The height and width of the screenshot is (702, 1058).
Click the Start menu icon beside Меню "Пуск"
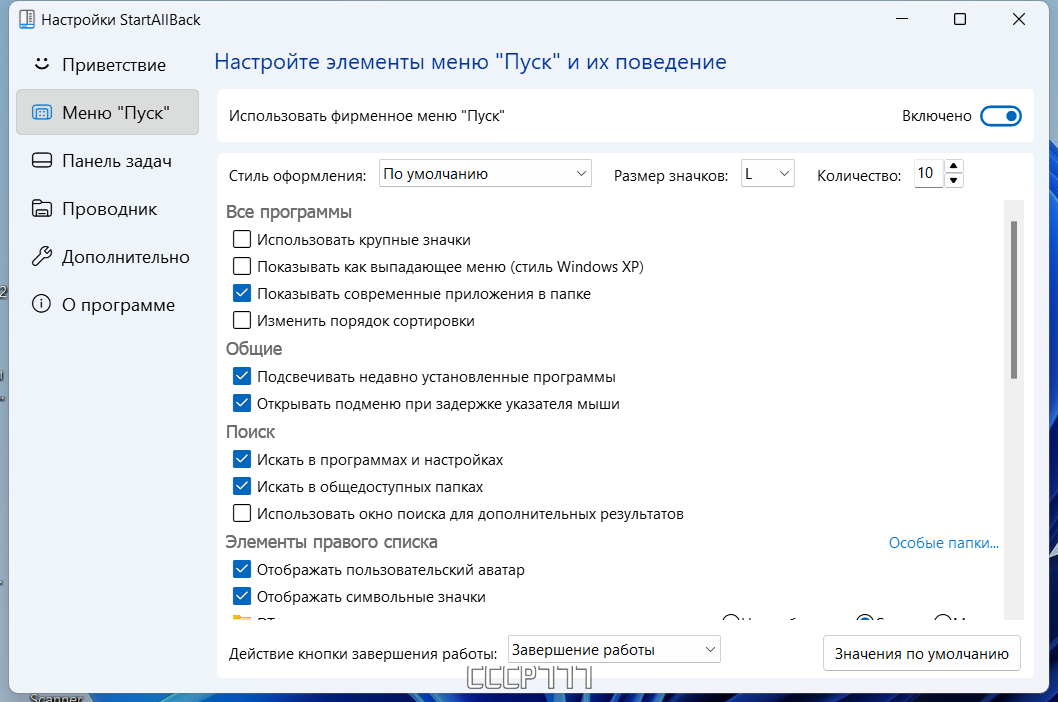[42, 113]
